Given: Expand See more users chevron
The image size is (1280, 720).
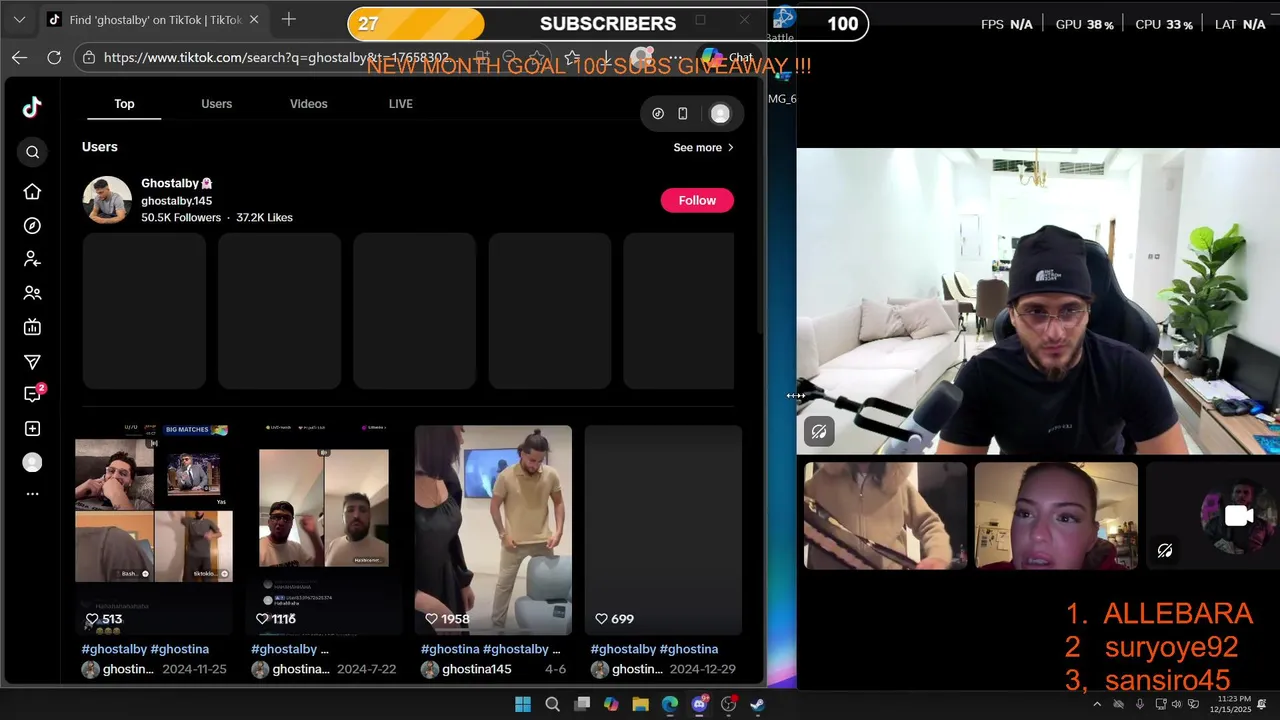Looking at the screenshot, I should point(730,148).
